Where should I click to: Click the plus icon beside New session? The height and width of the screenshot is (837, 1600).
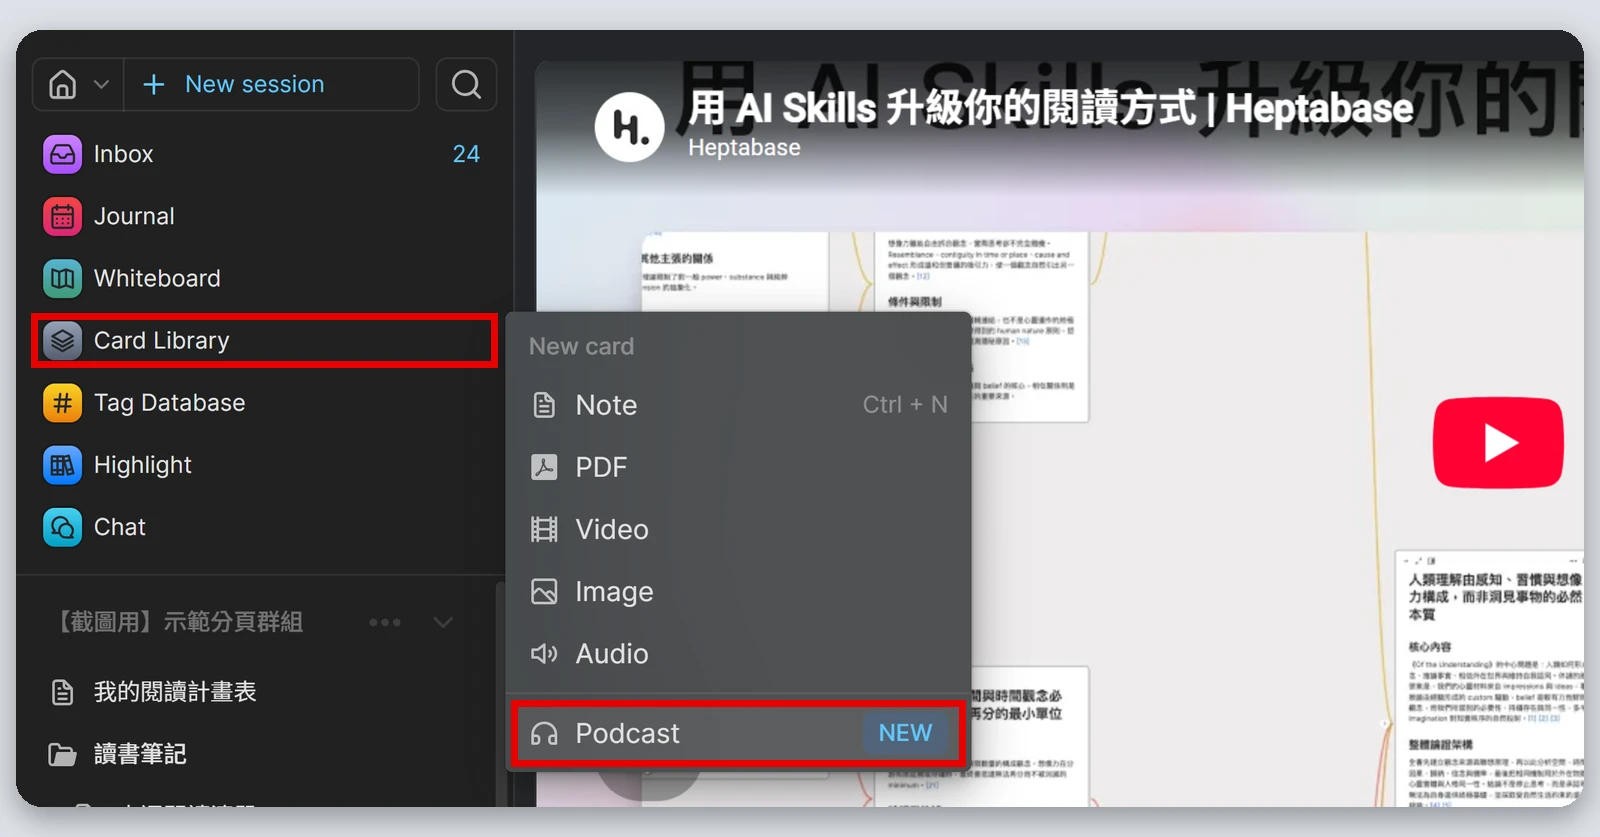pos(154,84)
